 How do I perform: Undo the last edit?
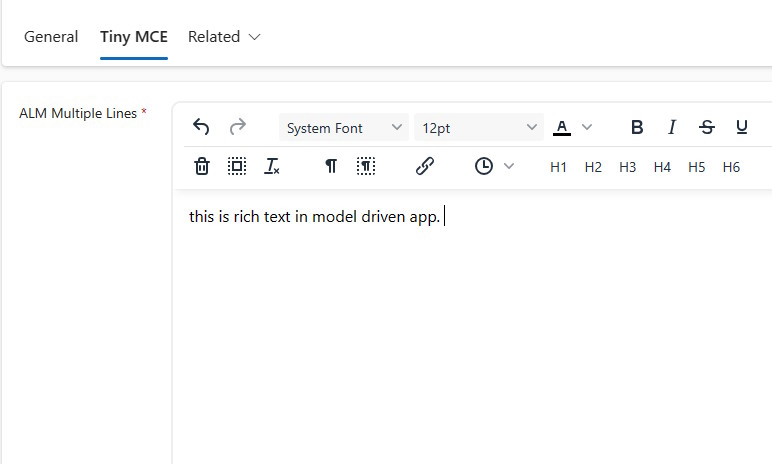[x=201, y=127]
